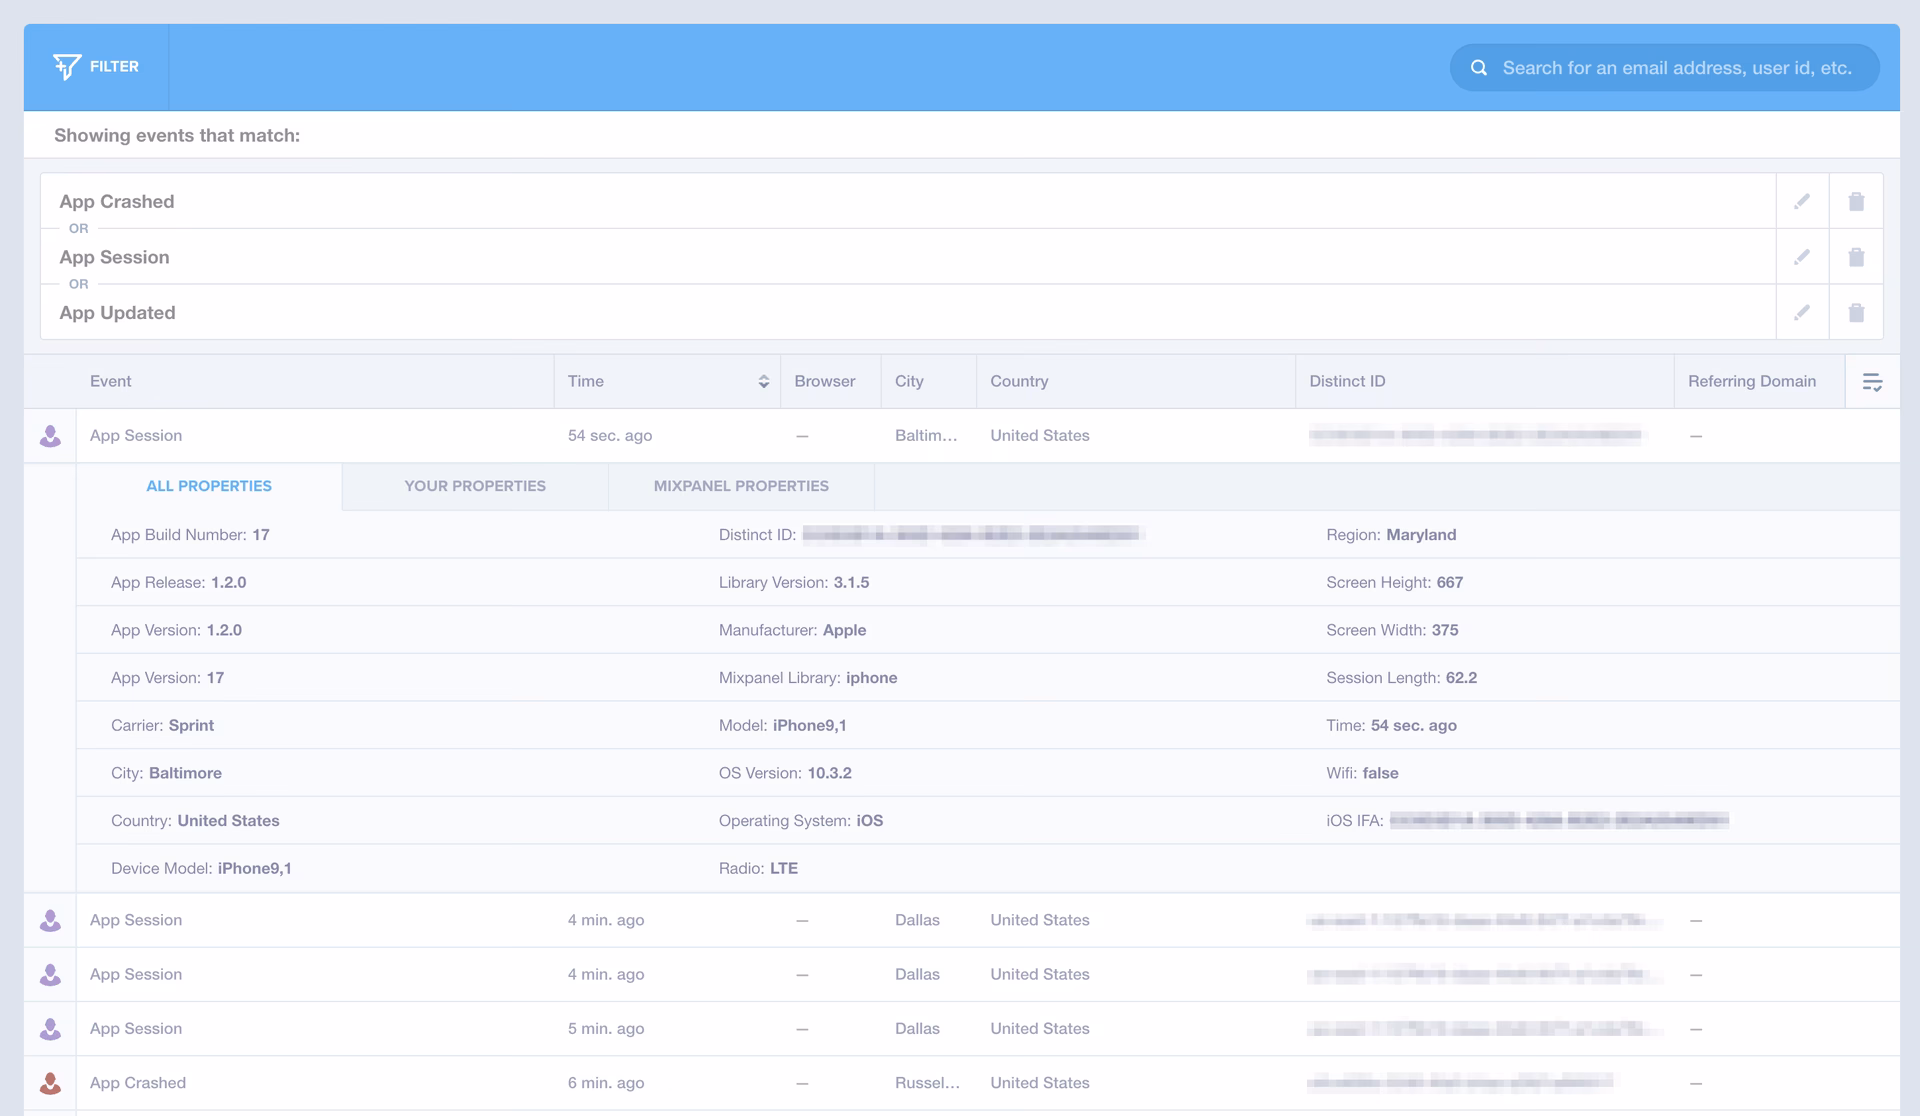Click the Baltim... city cell

coord(926,436)
